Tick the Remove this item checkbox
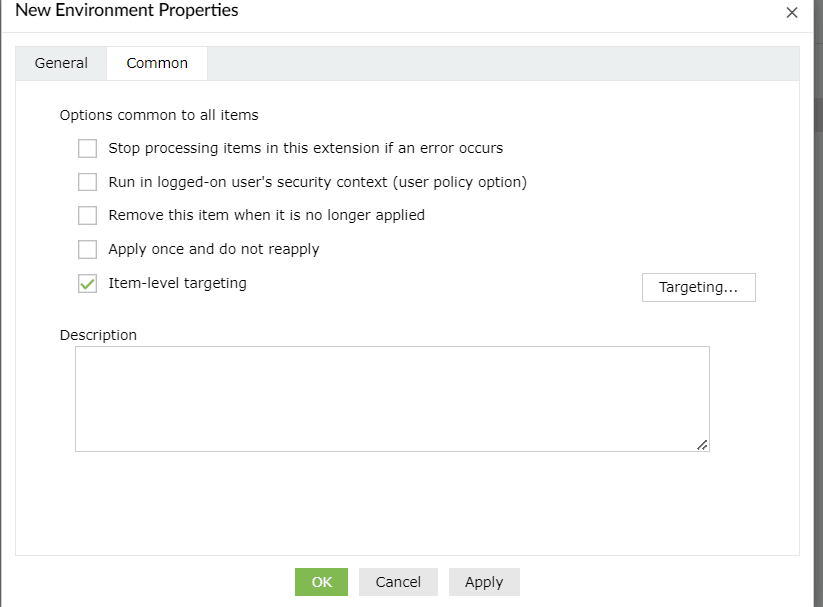Screen dimensions: 823x607 (x=88, y=215)
